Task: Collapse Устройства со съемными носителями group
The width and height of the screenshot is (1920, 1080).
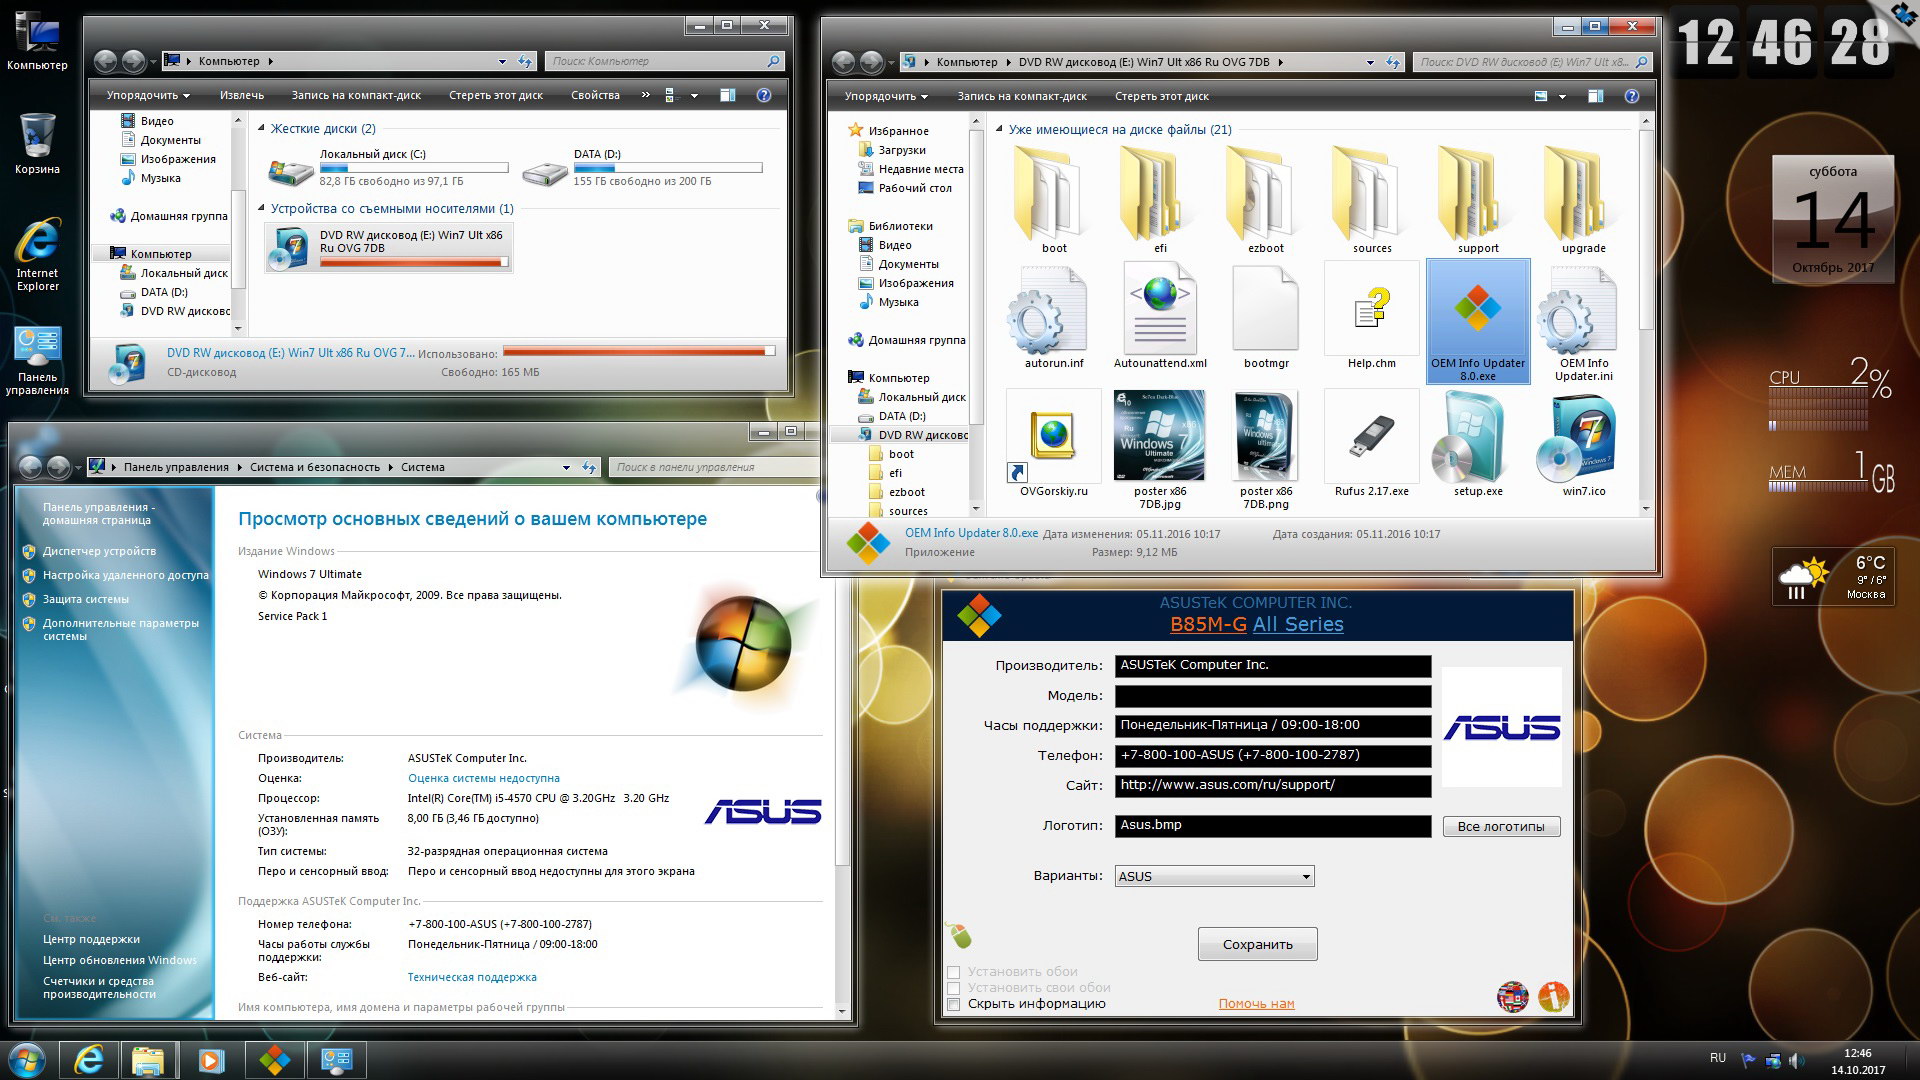Action: pos(261,209)
